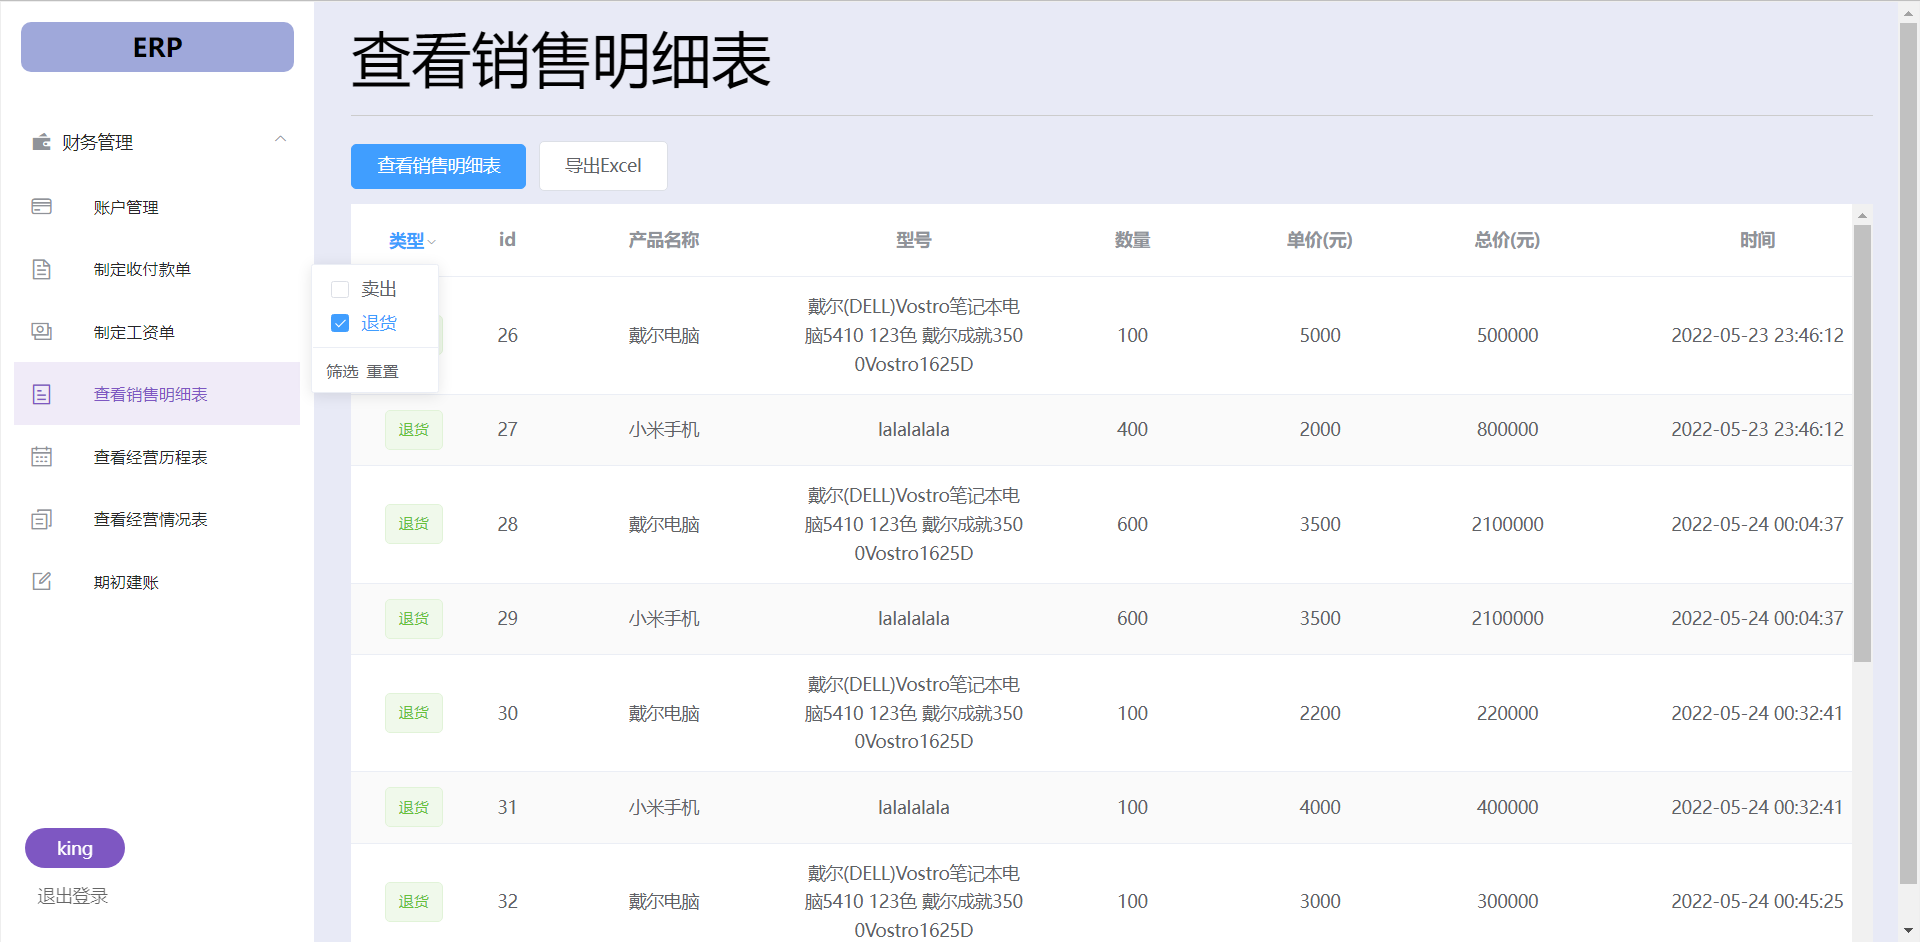Click the king user badge
This screenshot has height=942, width=1920.
tap(75, 848)
